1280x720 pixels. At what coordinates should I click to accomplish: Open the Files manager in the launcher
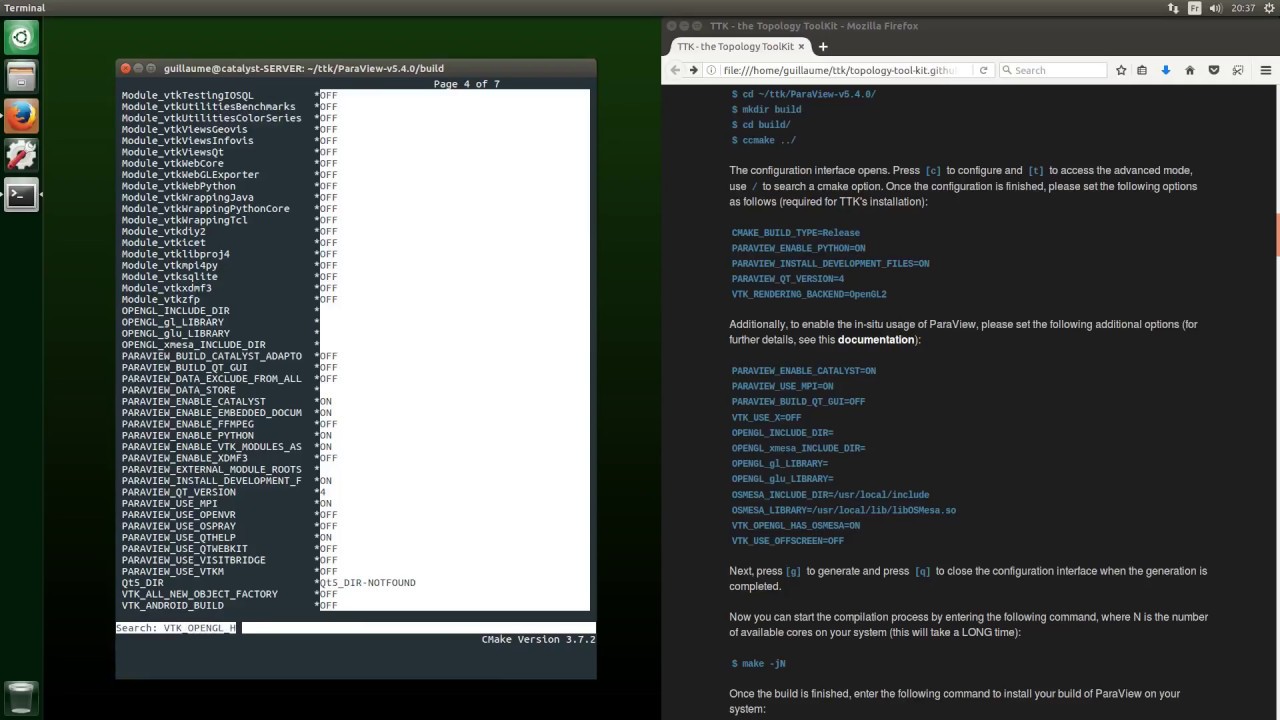click(x=21, y=77)
